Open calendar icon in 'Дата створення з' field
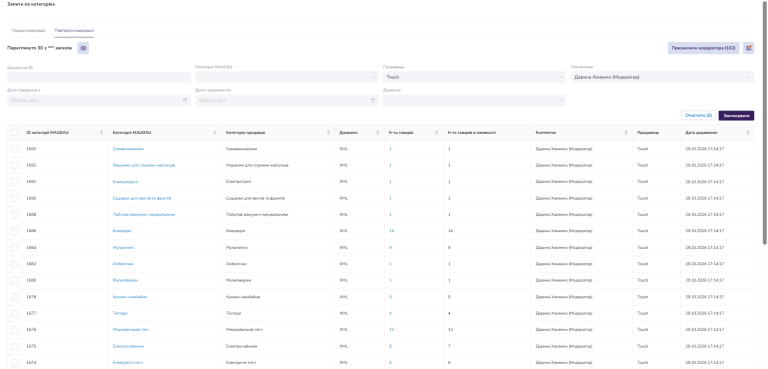768x369 pixels. click(185, 100)
